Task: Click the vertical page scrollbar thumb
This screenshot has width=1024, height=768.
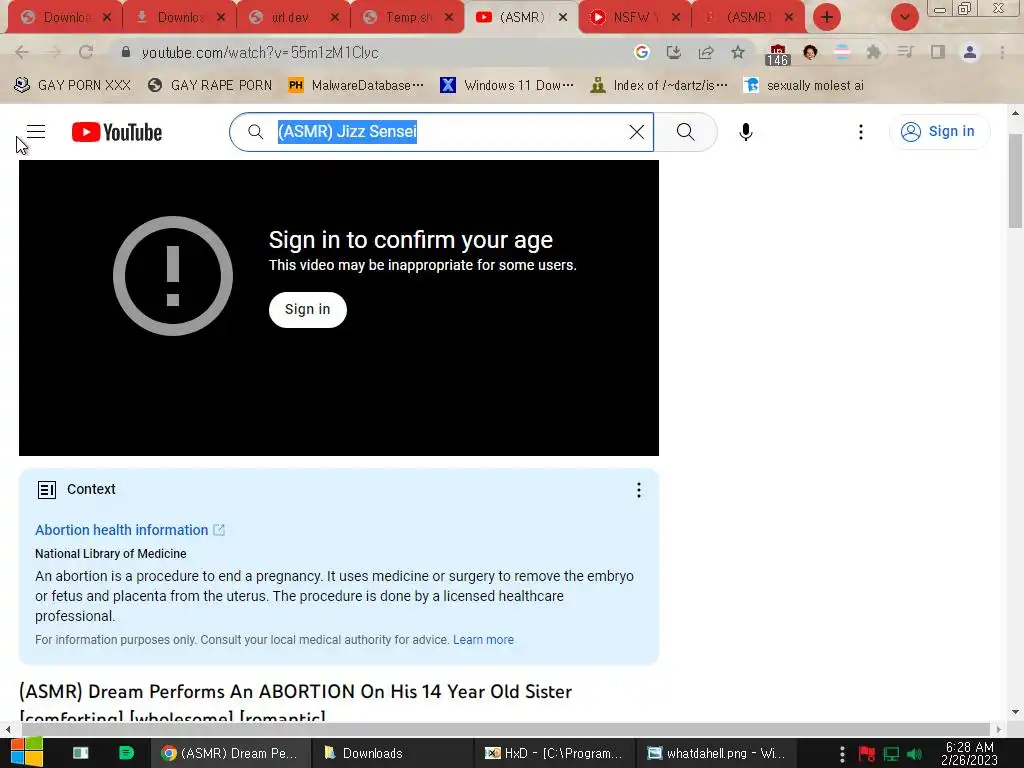Action: point(1015,181)
